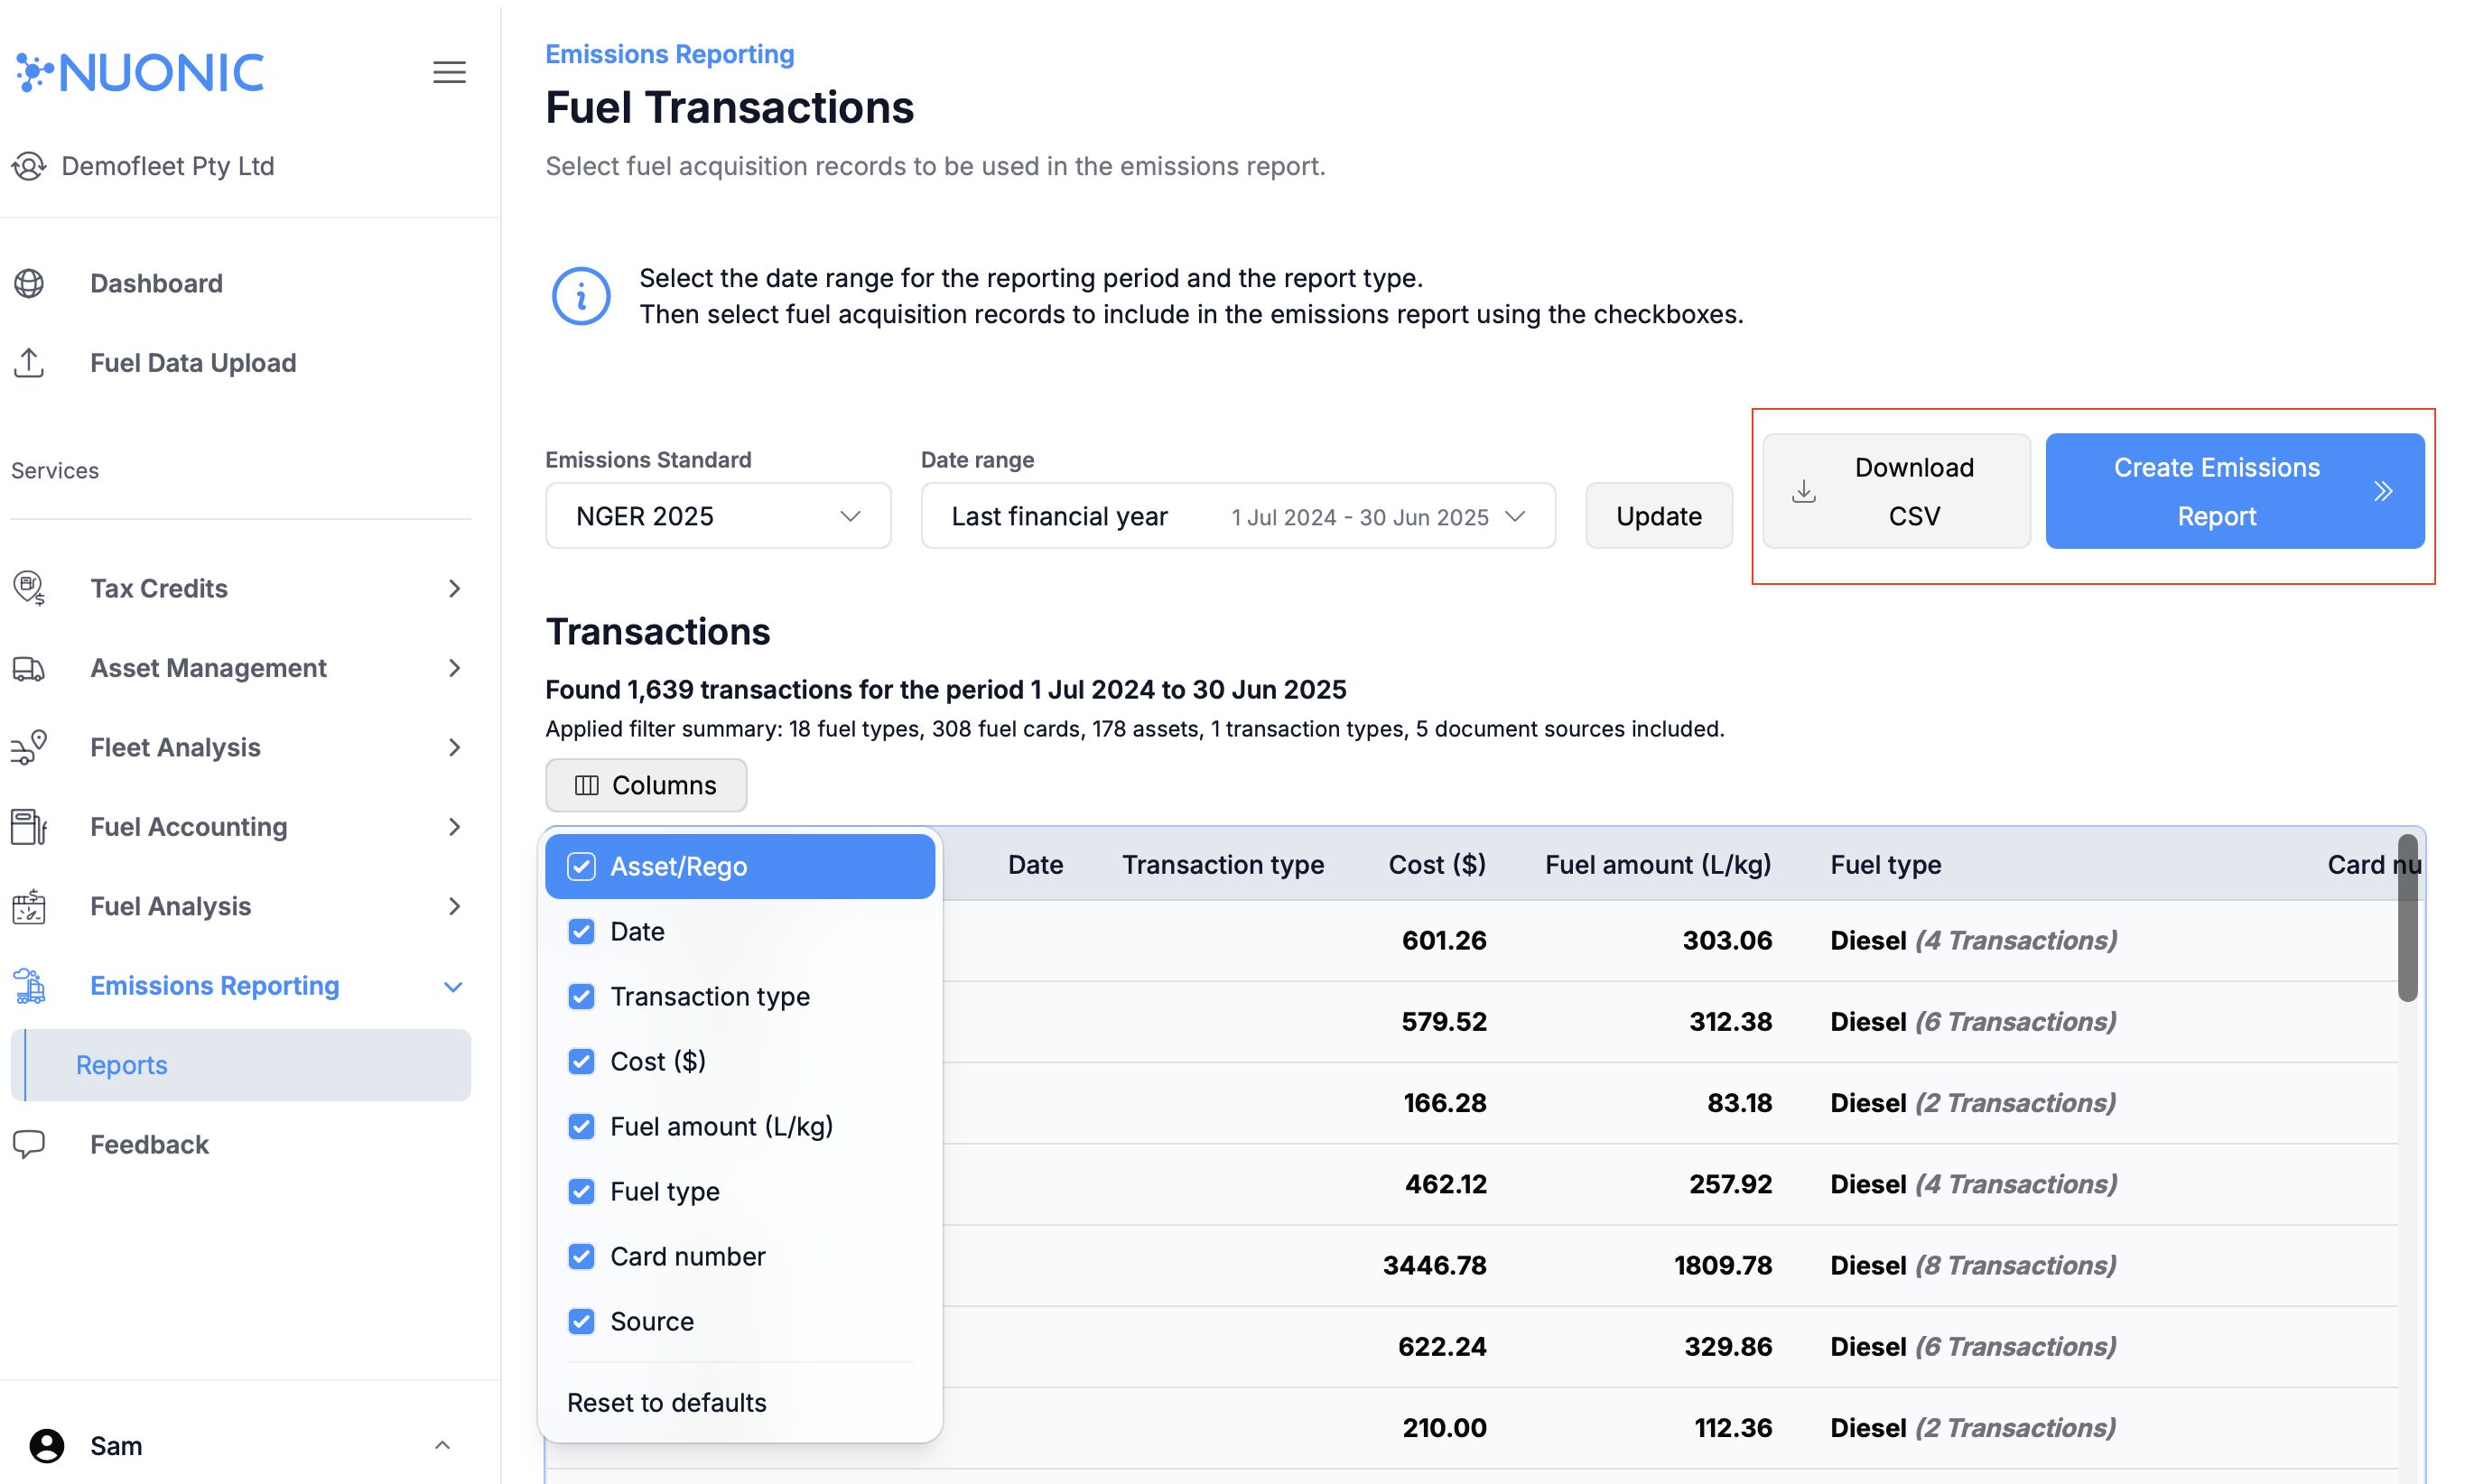Select the Fuel Analysis clipboard icon
Image resolution: width=2465 pixels, height=1484 pixels.
pyautogui.click(x=29, y=906)
